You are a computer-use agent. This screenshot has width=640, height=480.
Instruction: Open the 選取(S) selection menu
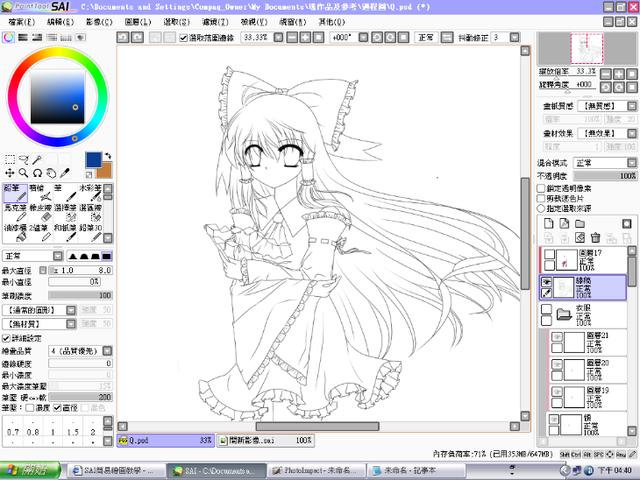click(176, 22)
